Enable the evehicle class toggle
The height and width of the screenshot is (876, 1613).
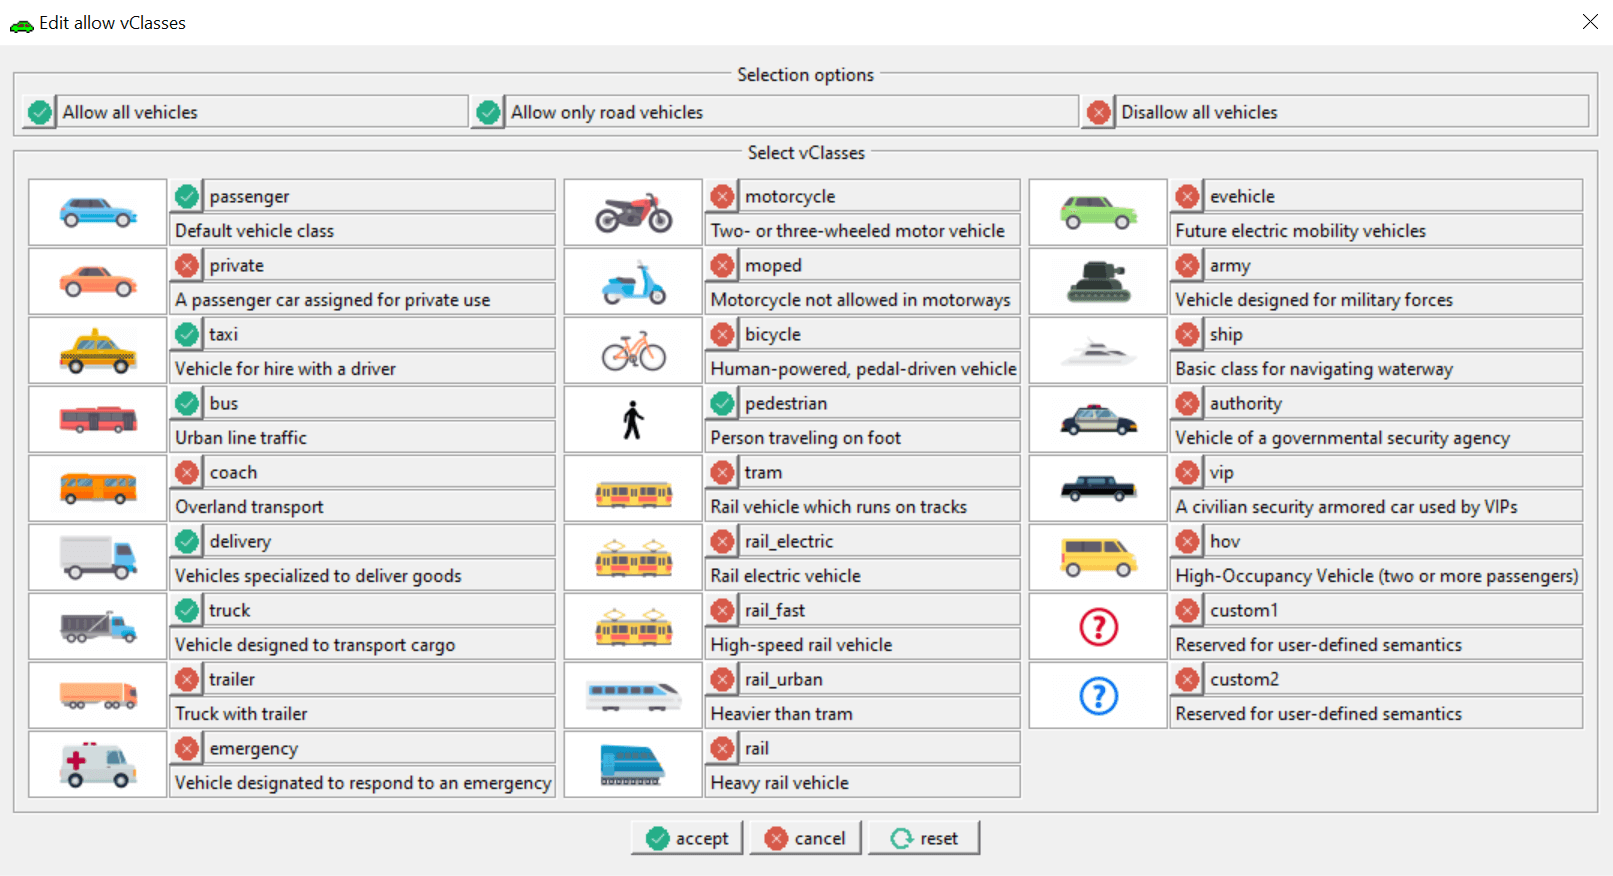1187,196
